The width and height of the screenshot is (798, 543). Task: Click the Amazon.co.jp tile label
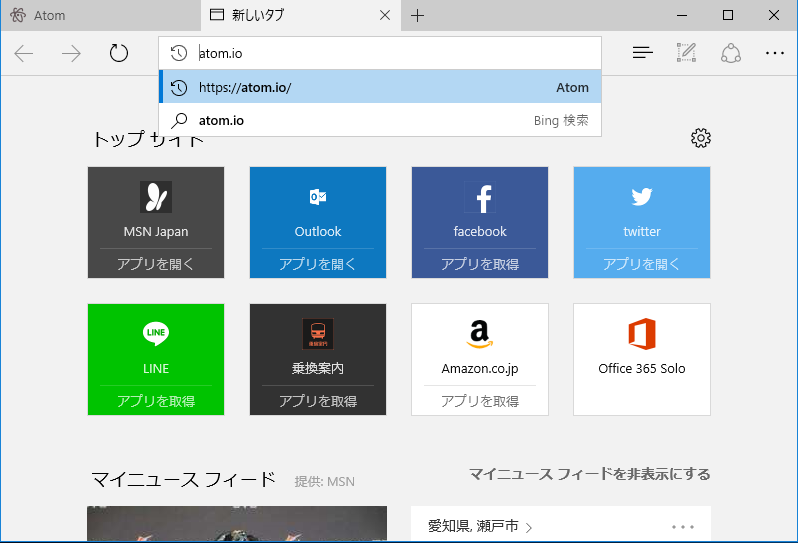pos(480,368)
